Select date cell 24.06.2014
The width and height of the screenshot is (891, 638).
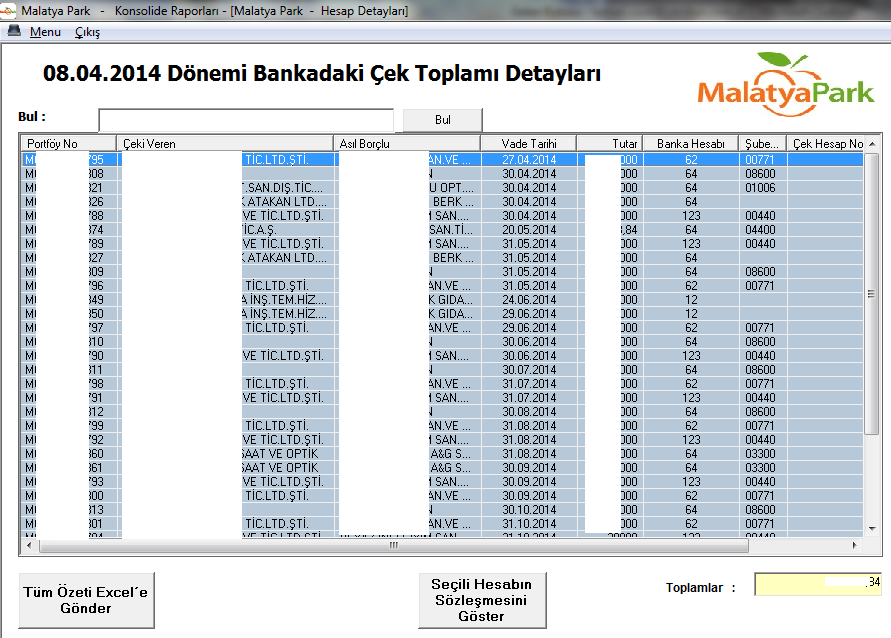[x=529, y=299]
